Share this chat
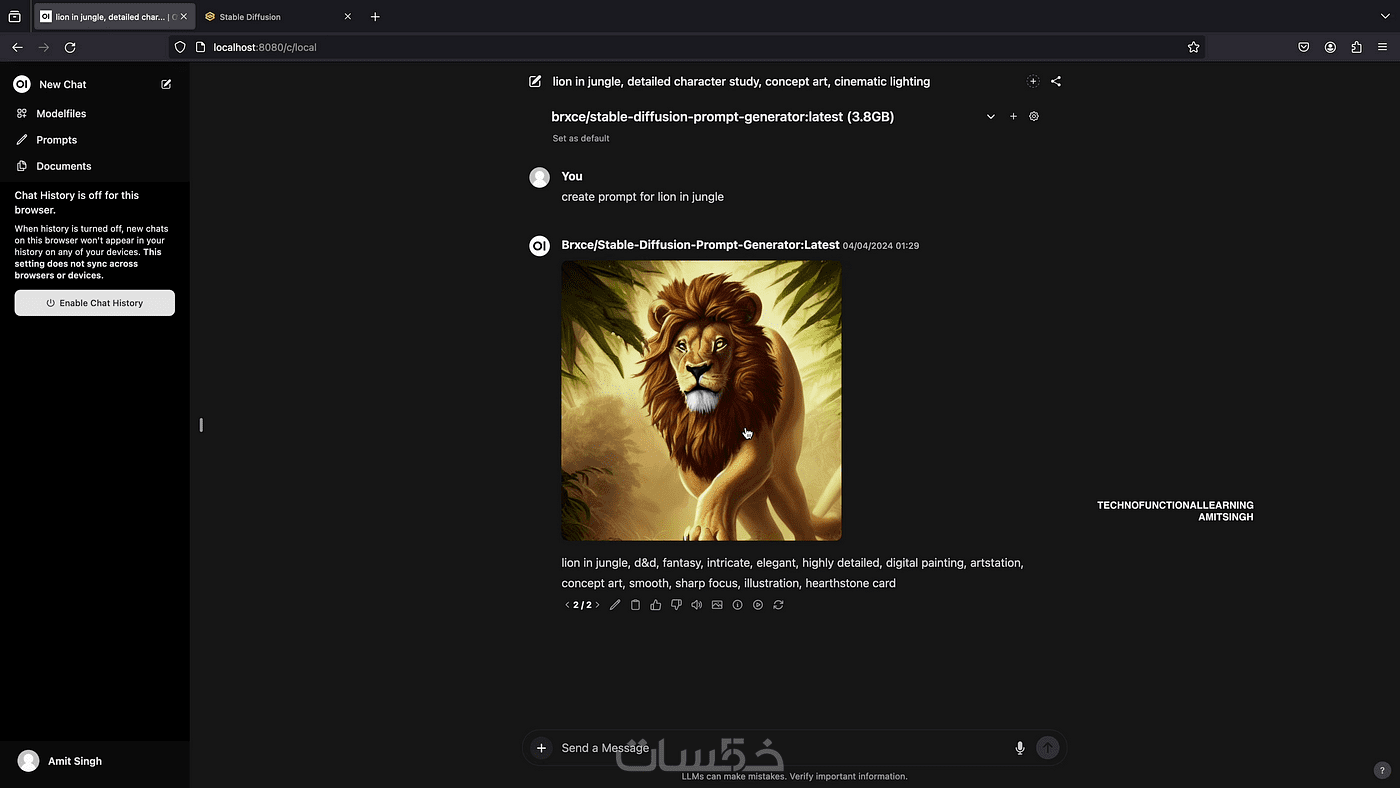1400x788 pixels. click(x=1056, y=81)
